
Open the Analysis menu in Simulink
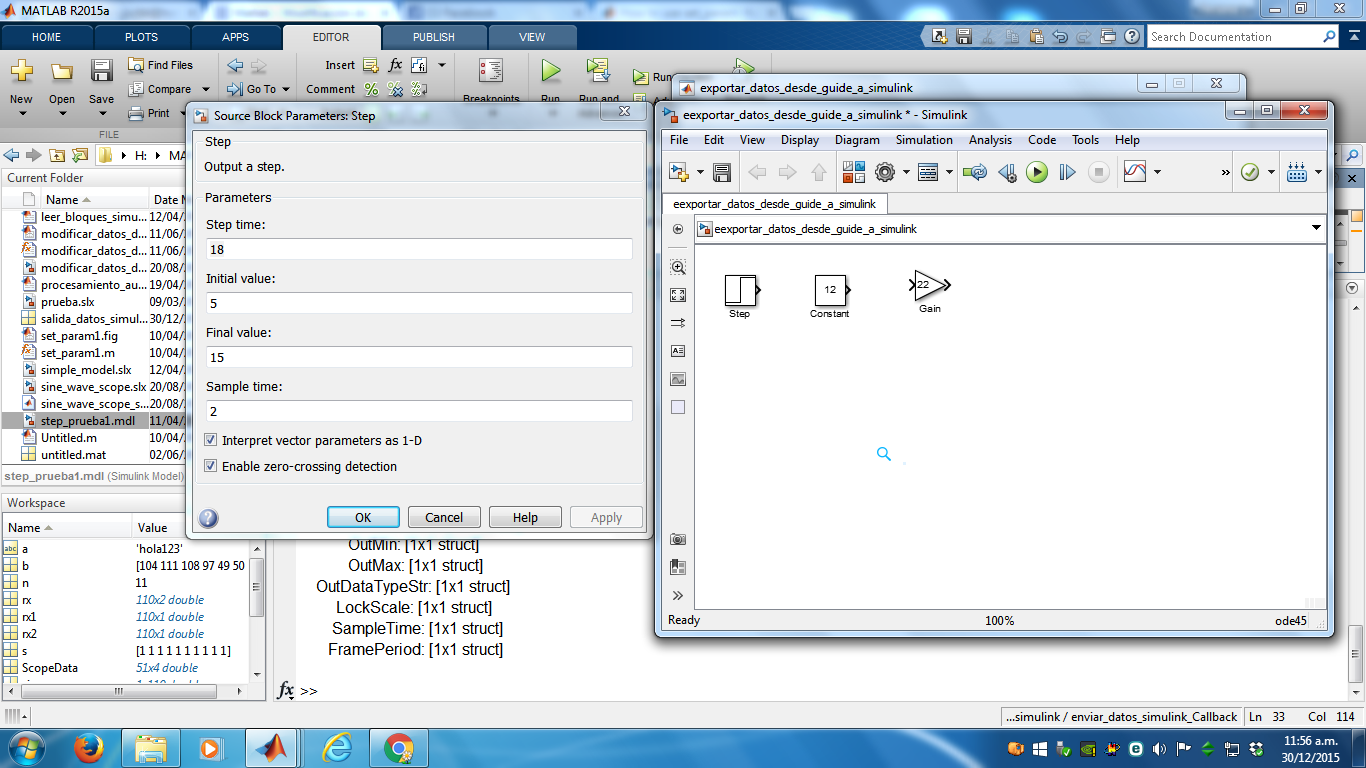990,140
